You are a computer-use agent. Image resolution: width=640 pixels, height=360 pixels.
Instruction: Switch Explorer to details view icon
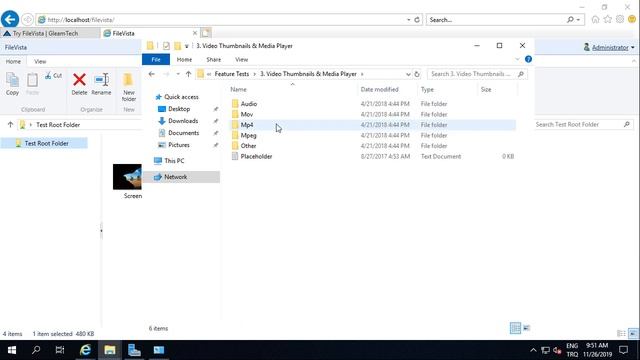pos(515,328)
